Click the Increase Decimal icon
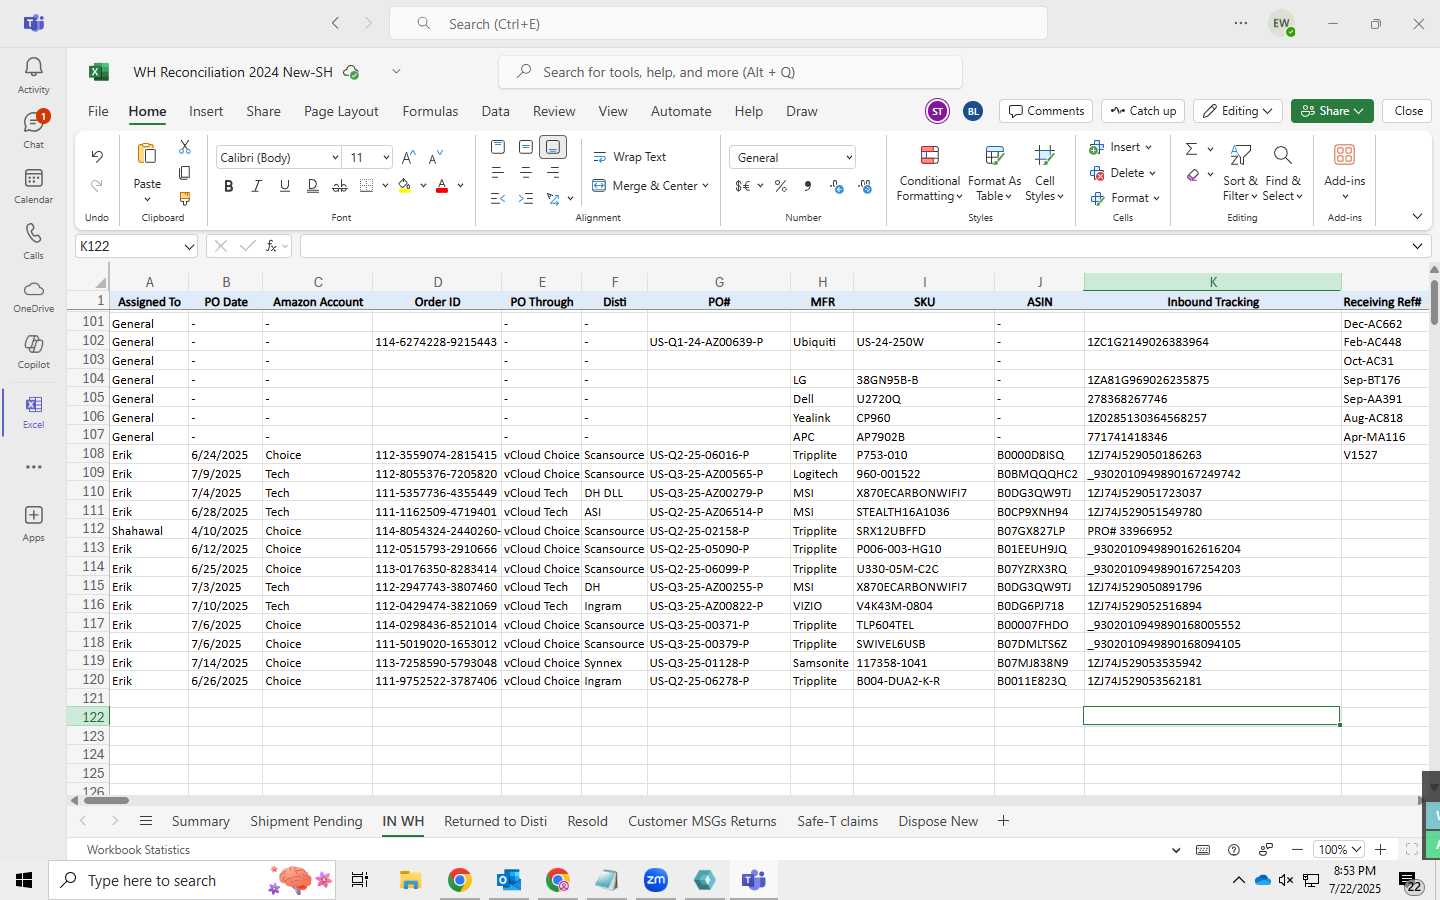This screenshot has width=1440, height=900. coord(837,186)
